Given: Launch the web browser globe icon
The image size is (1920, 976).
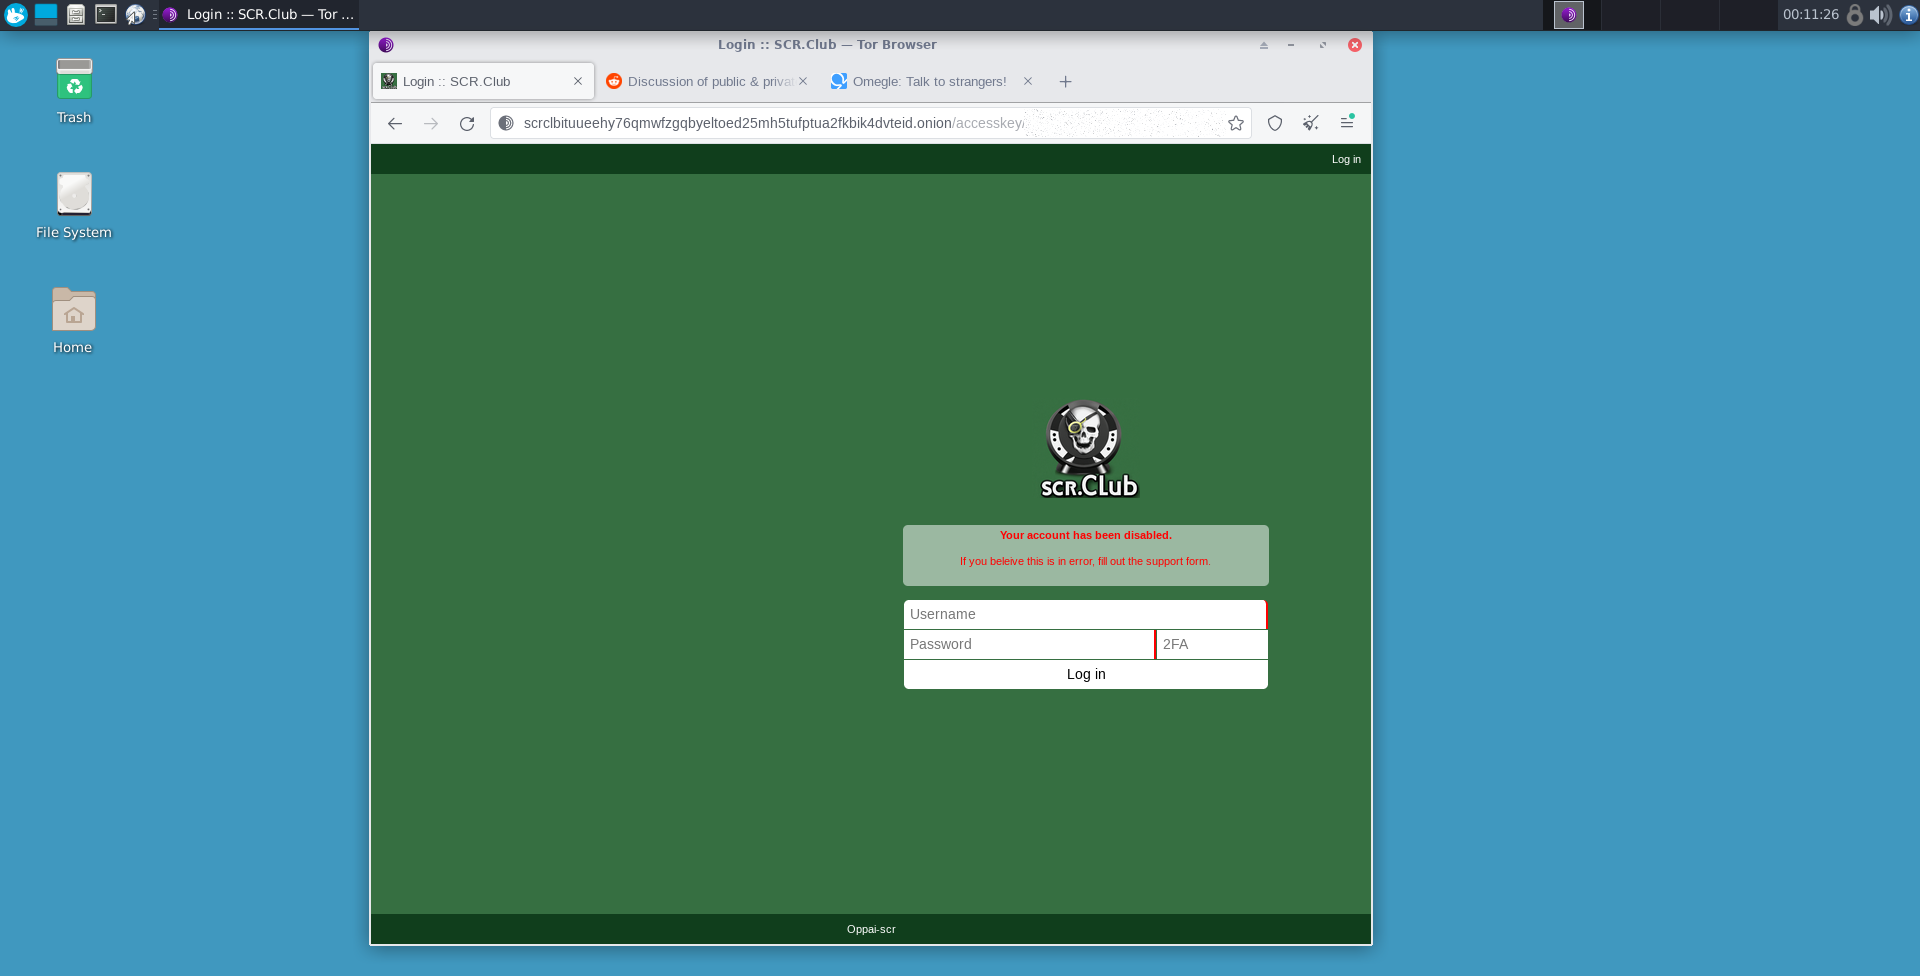Looking at the screenshot, I should (x=135, y=14).
